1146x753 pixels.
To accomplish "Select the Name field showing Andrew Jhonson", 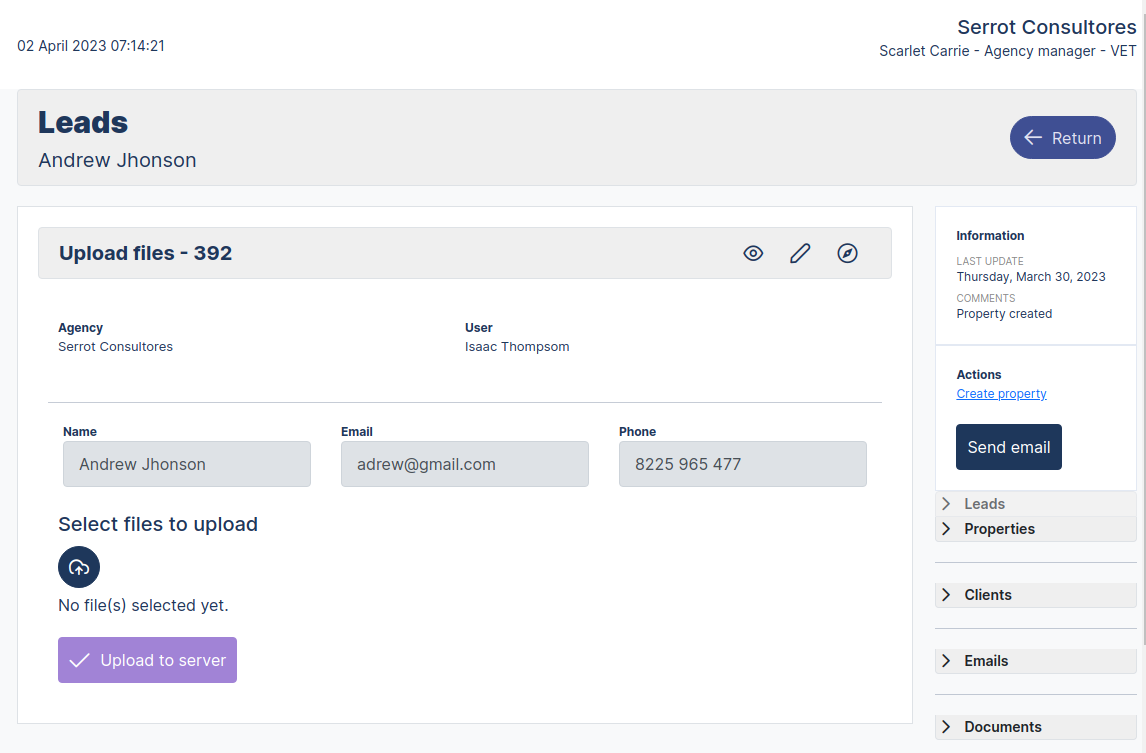I will coord(186,464).
